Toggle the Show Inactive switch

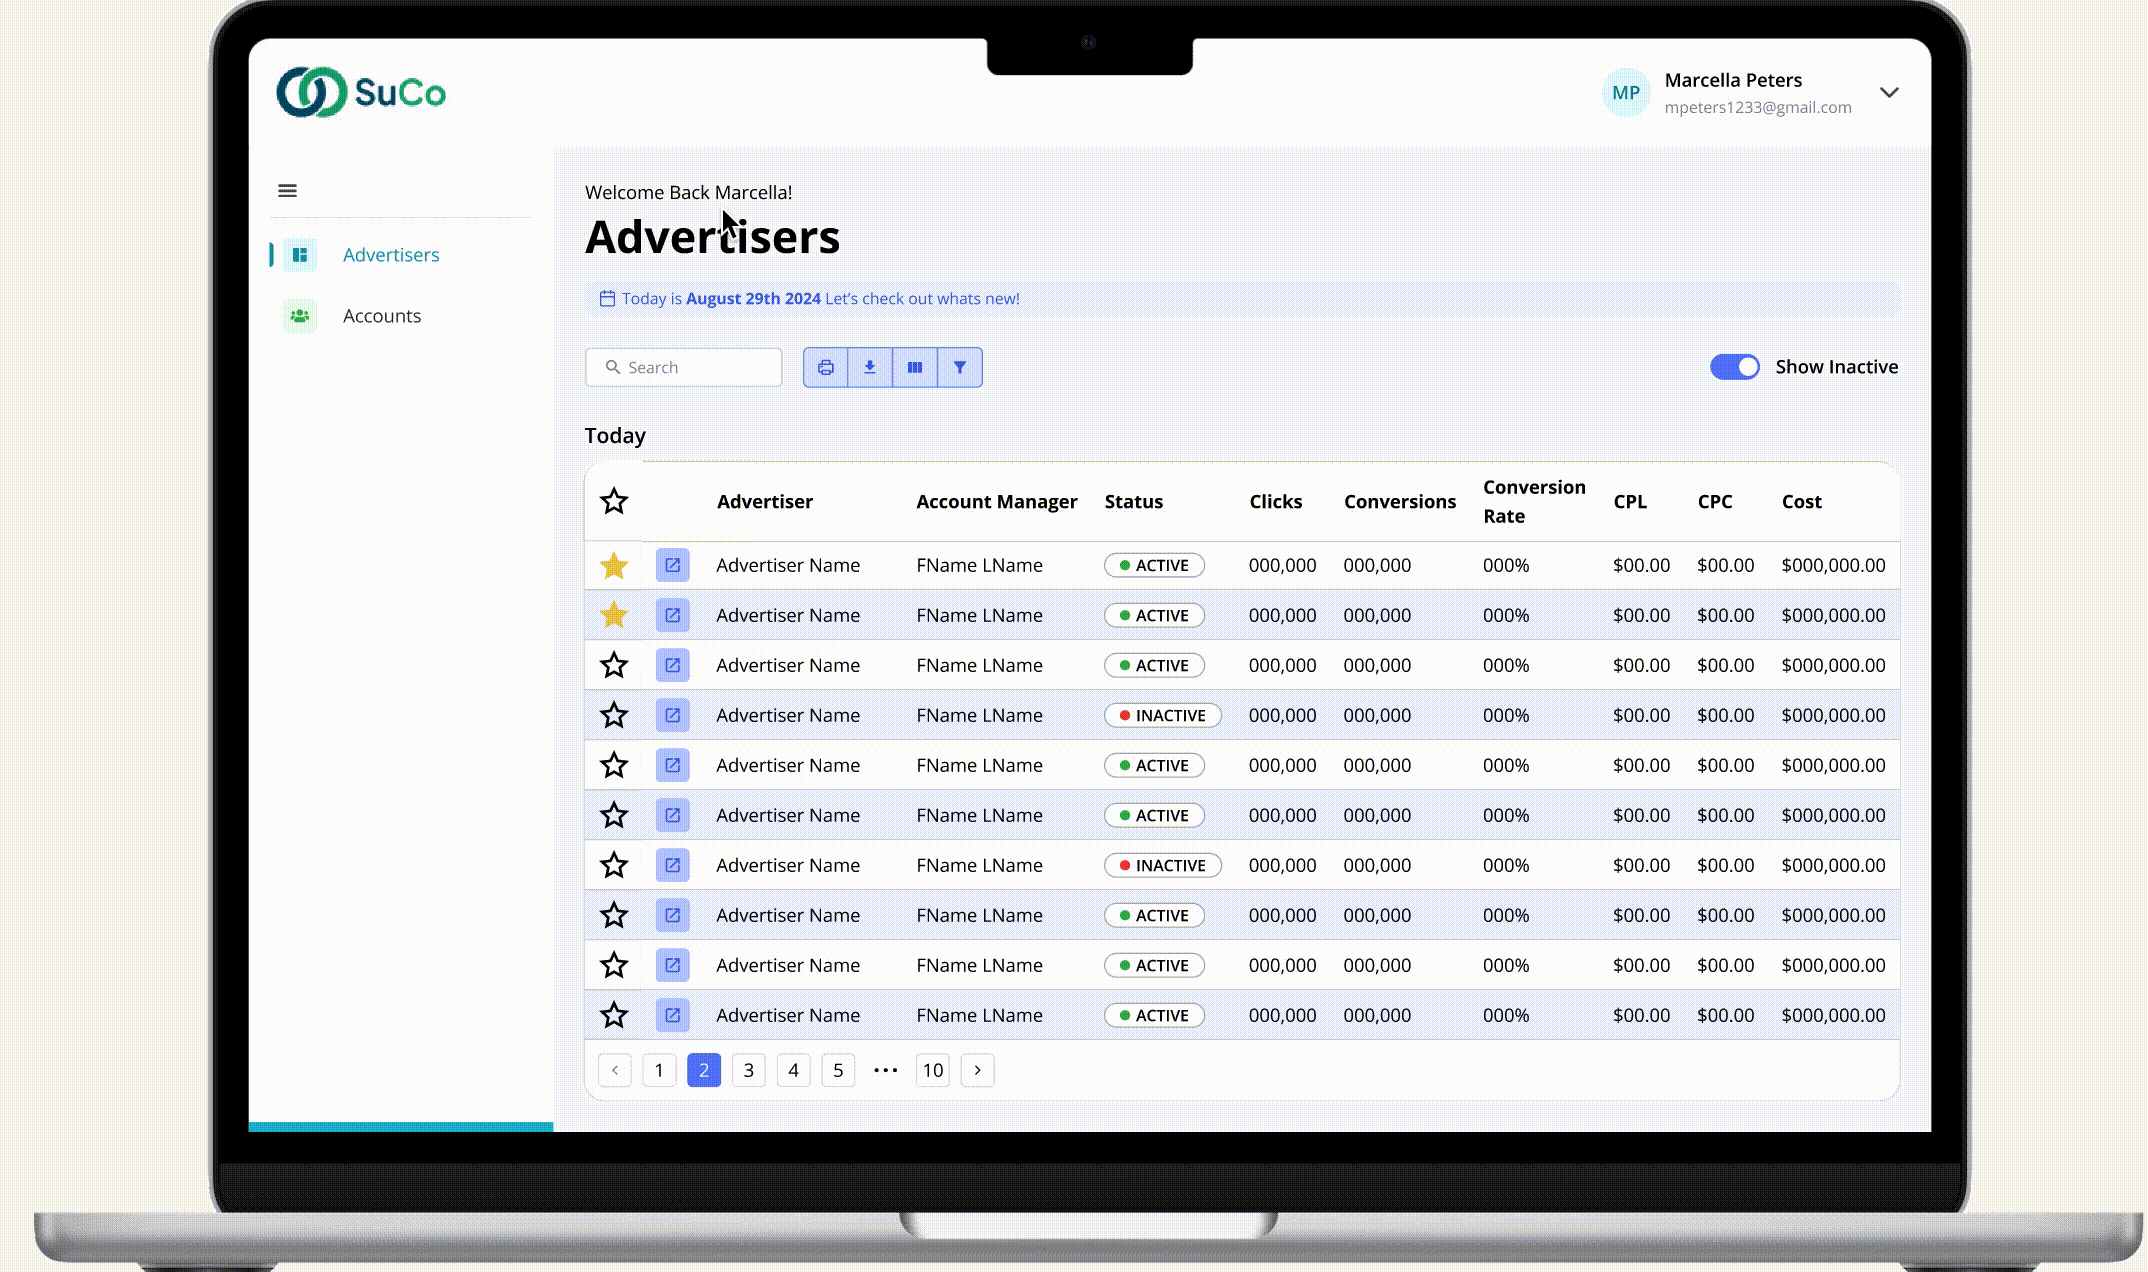tap(1734, 367)
